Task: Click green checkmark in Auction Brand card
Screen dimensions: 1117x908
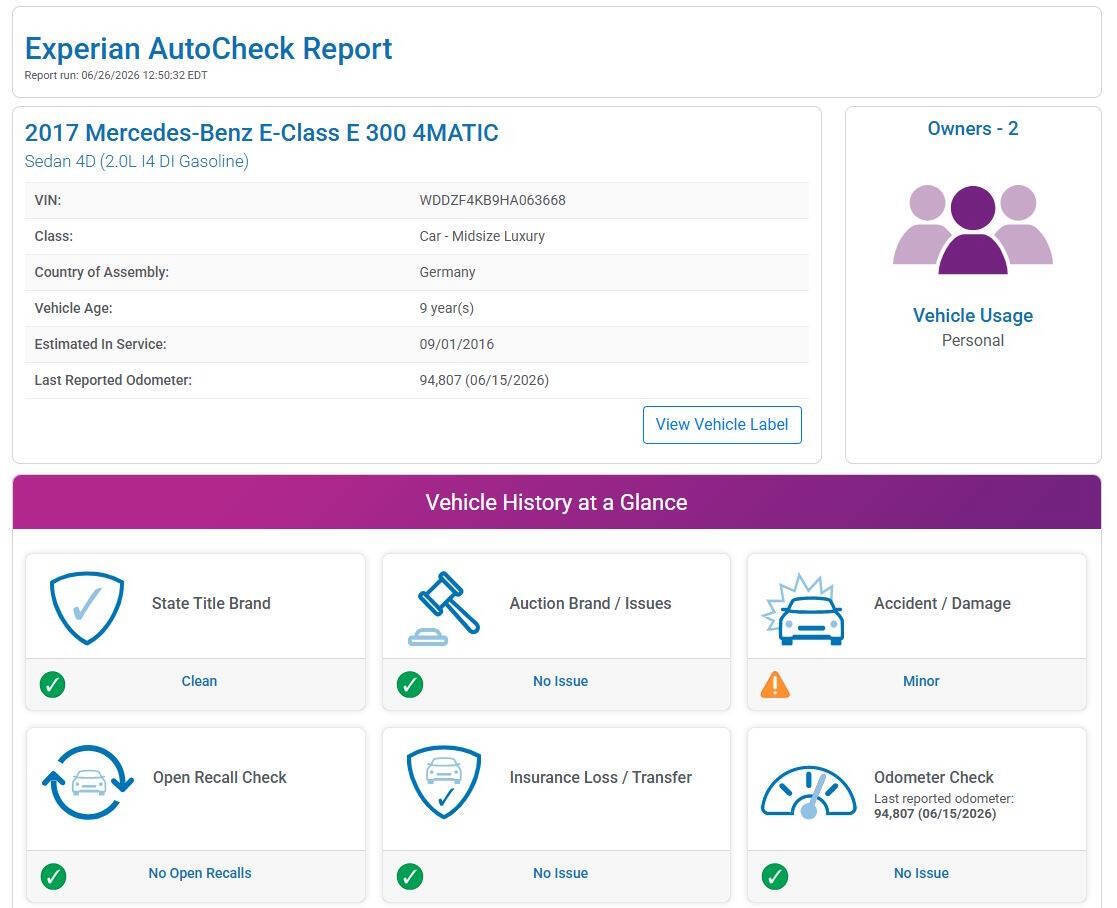Action: [x=410, y=684]
